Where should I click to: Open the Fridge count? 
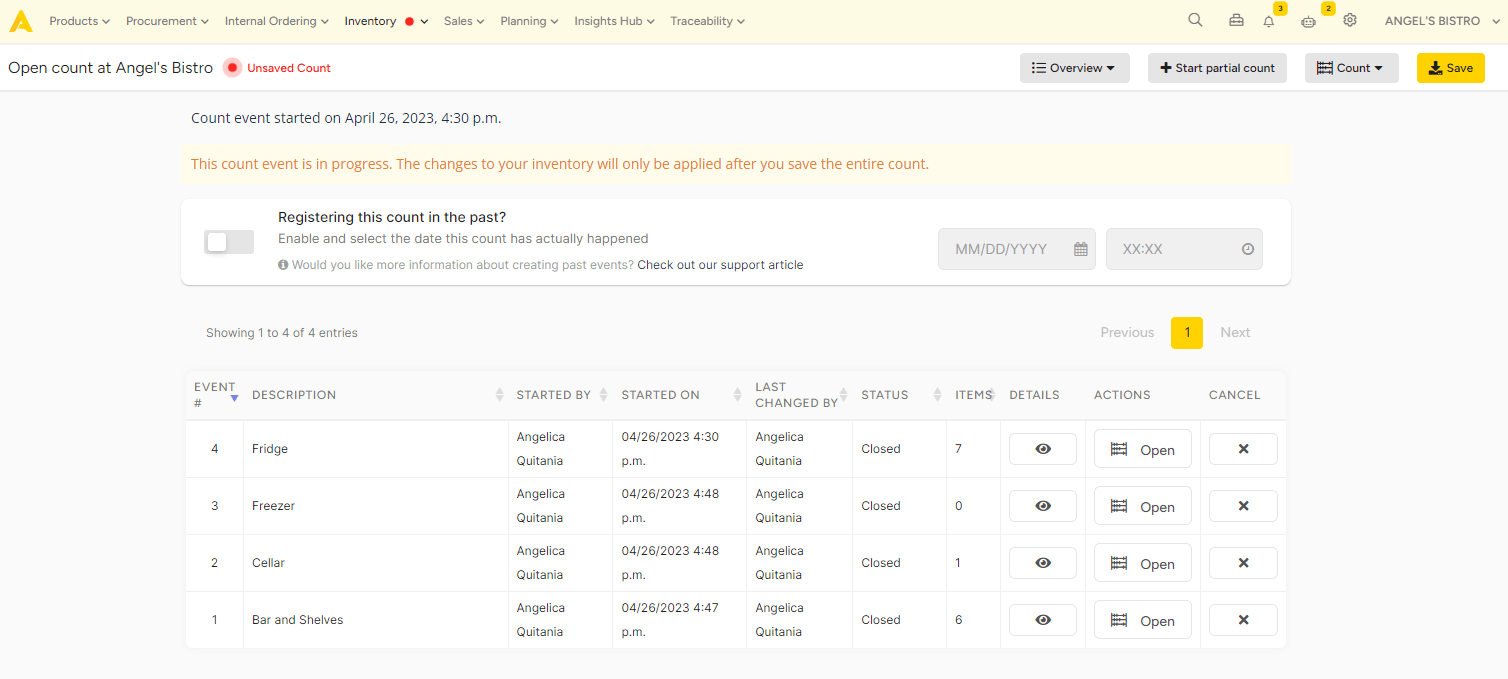(1143, 449)
